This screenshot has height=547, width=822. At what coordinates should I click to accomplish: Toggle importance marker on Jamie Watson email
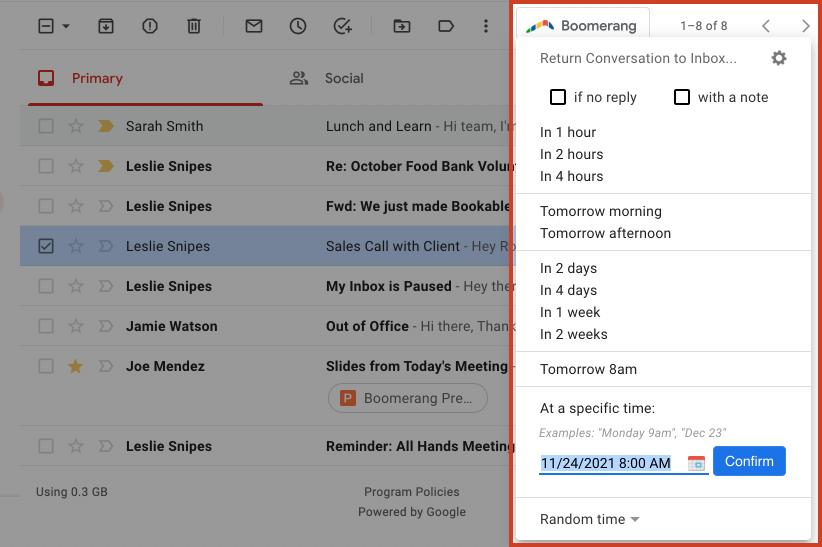(106, 326)
